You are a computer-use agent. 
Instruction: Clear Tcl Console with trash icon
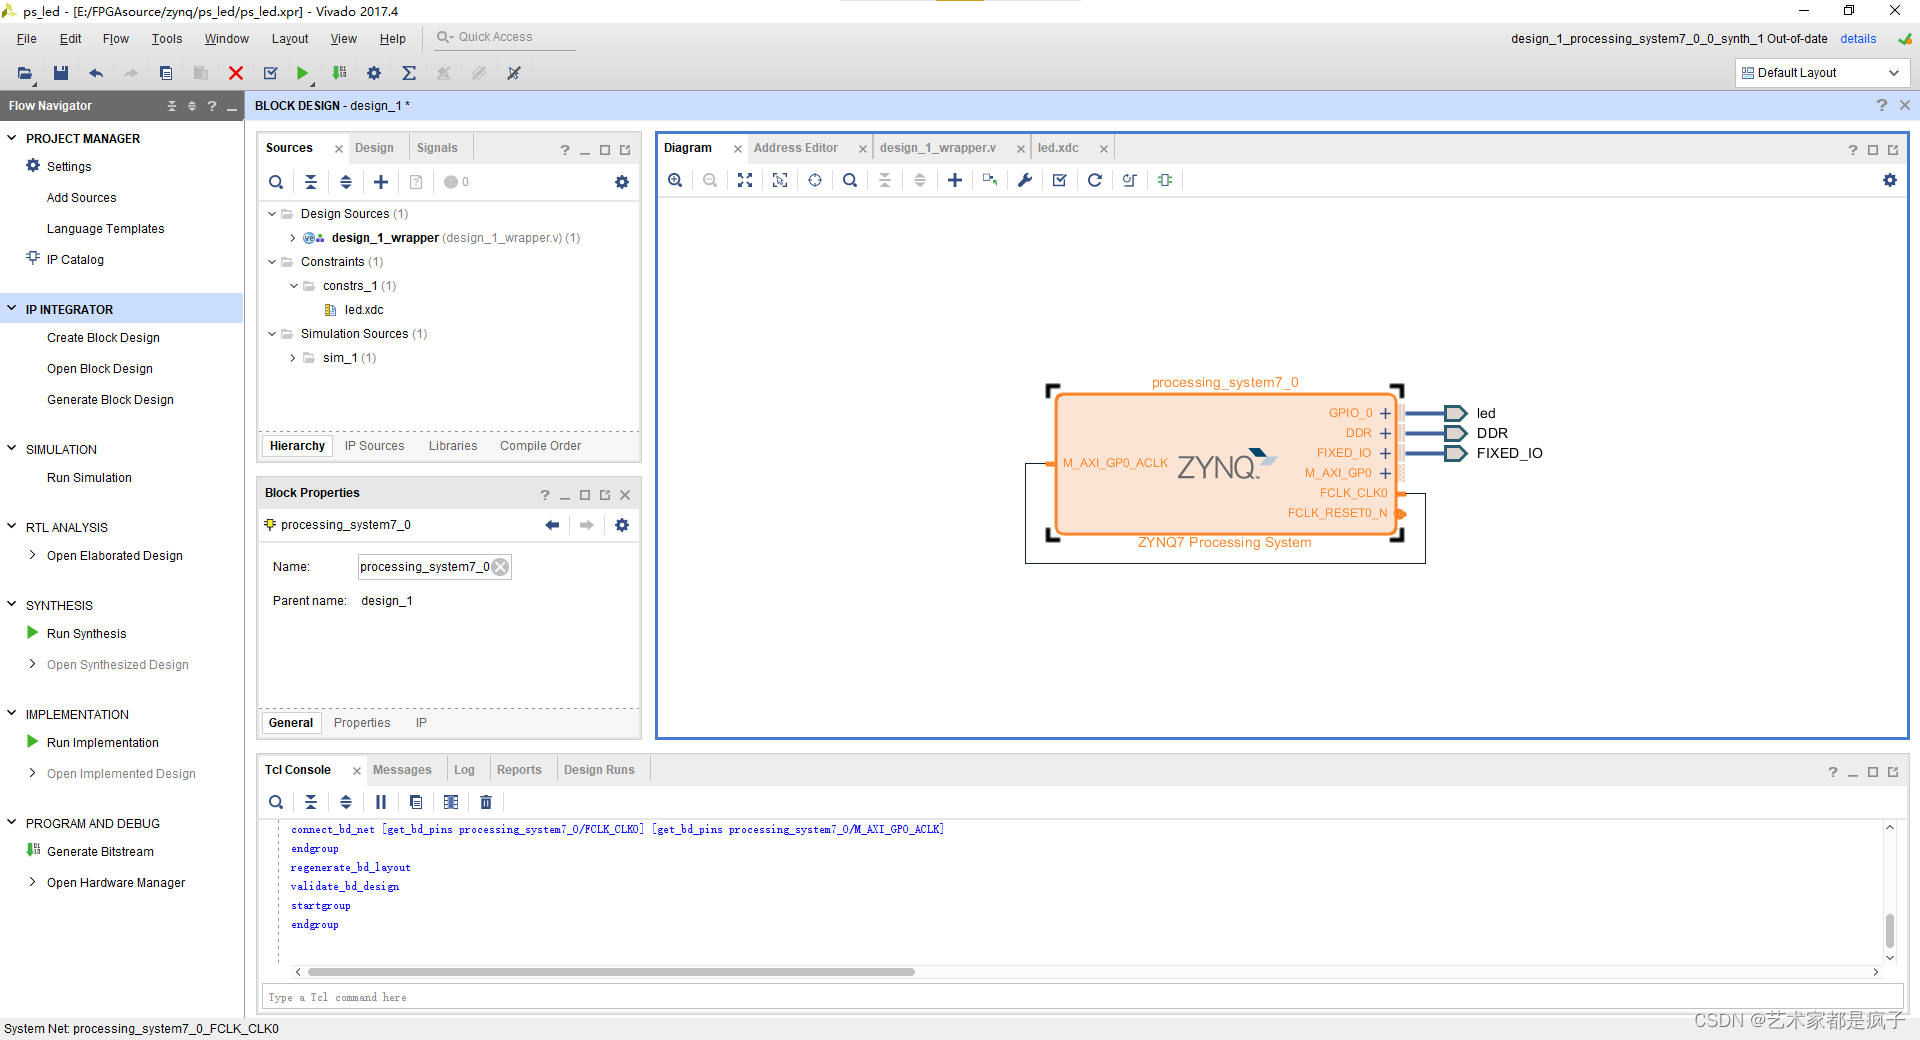(x=486, y=802)
